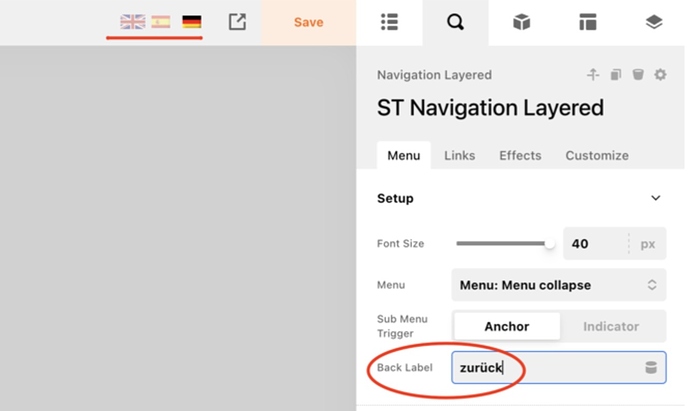
Task: Open the Menu collapse dropdown
Action: click(558, 285)
